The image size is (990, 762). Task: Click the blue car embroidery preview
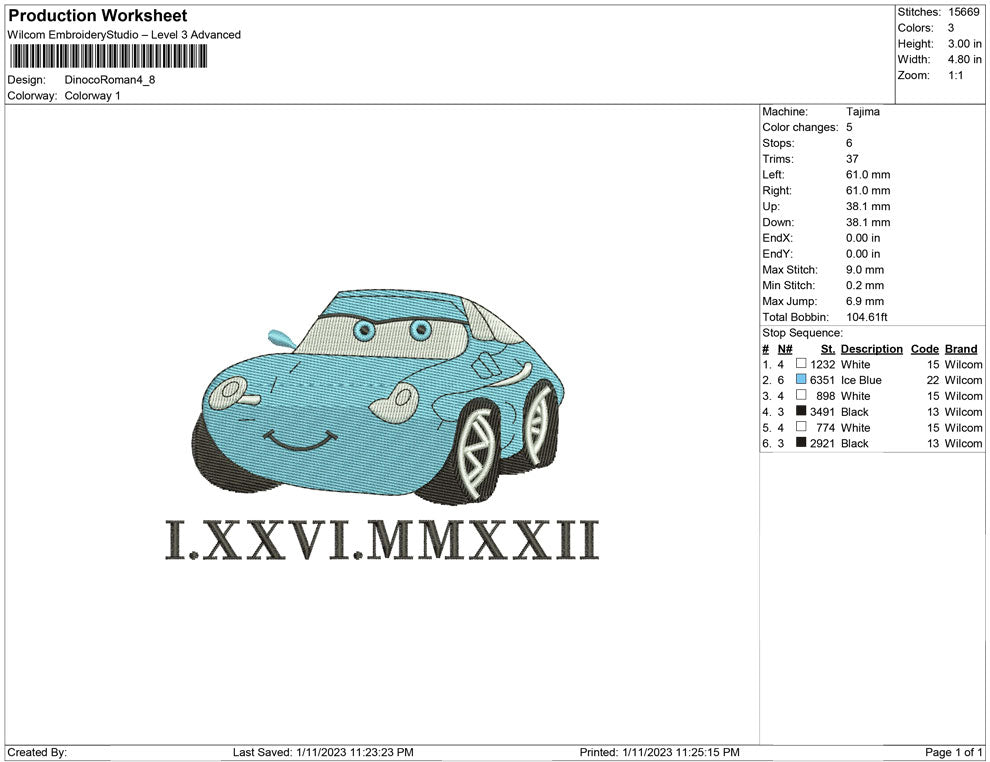coord(377,396)
